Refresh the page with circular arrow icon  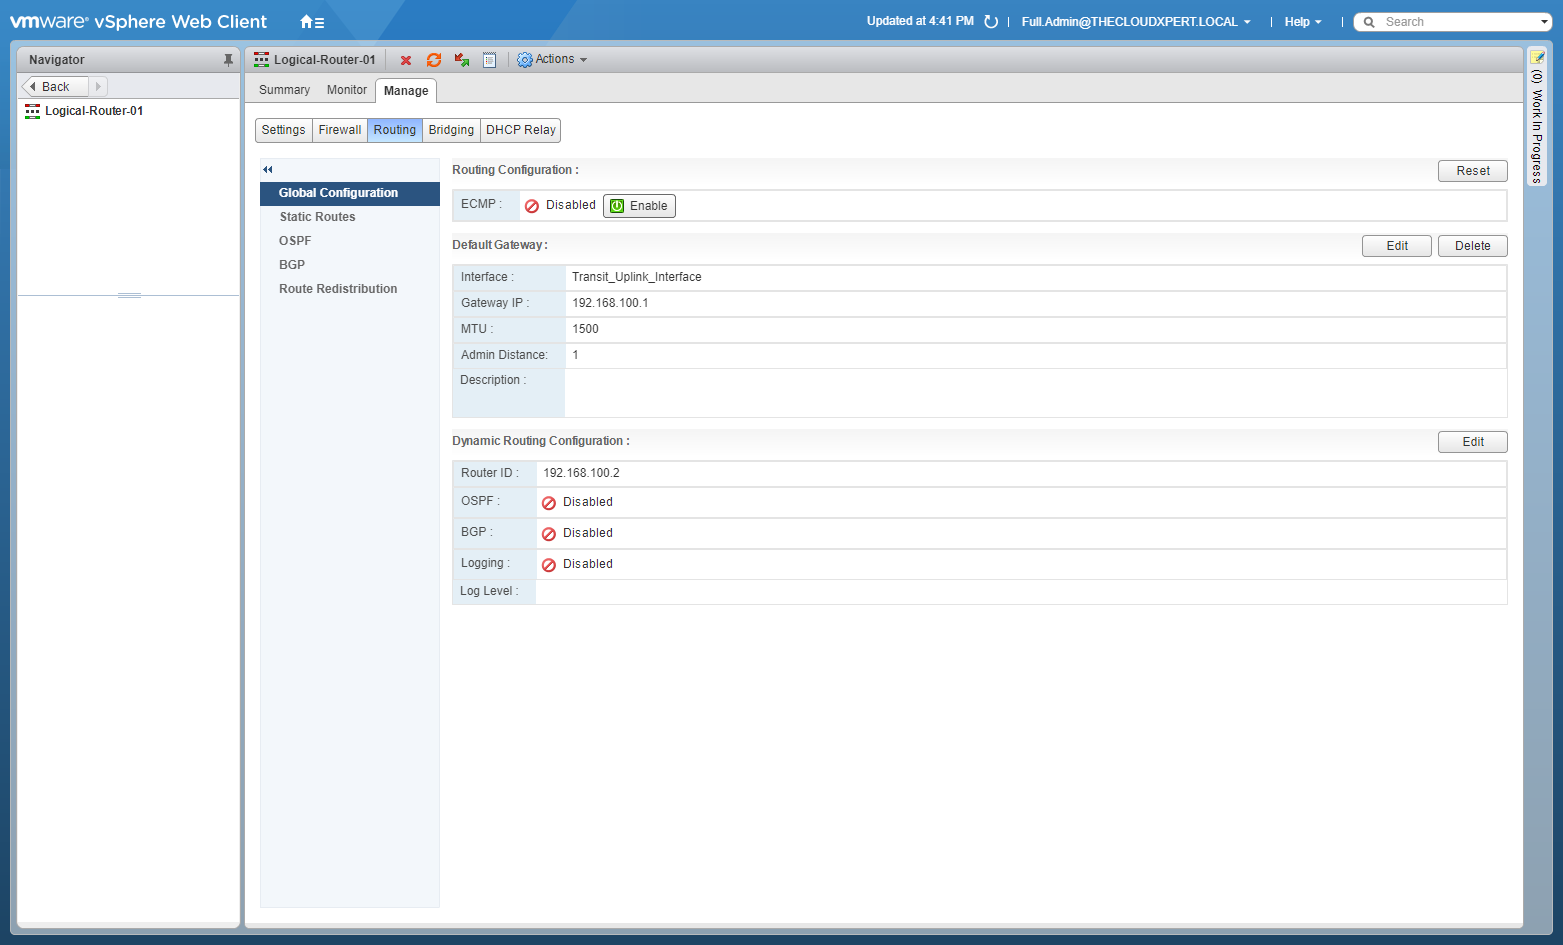point(991,22)
